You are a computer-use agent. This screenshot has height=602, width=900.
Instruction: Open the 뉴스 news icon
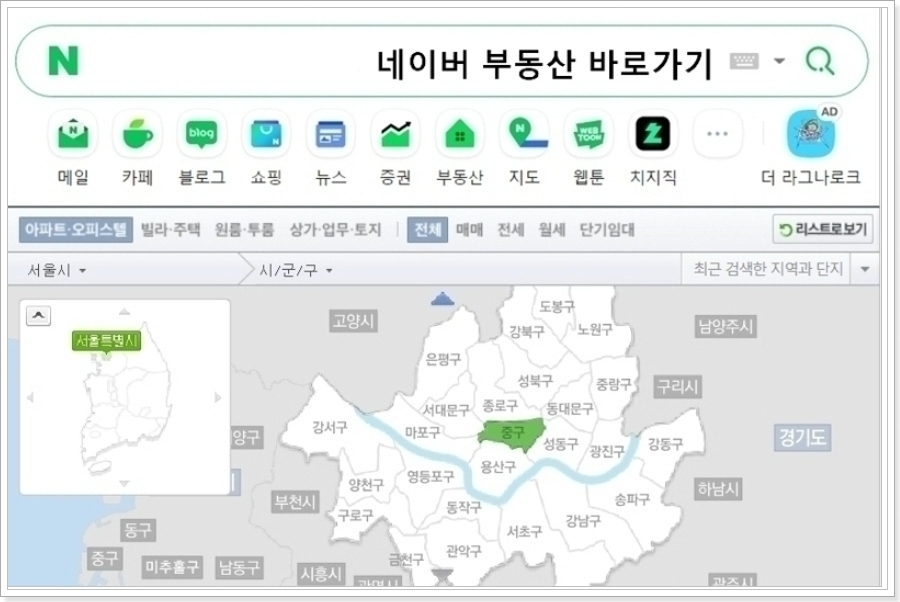tap(331, 134)
